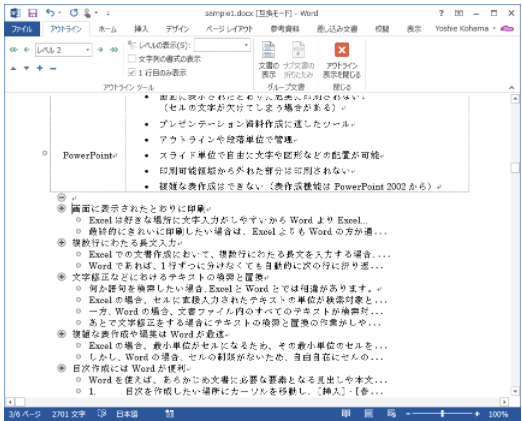This screenshot has width=522, height=421.
Task: Click the blue plus Expand icon
Action: [40, 68]
